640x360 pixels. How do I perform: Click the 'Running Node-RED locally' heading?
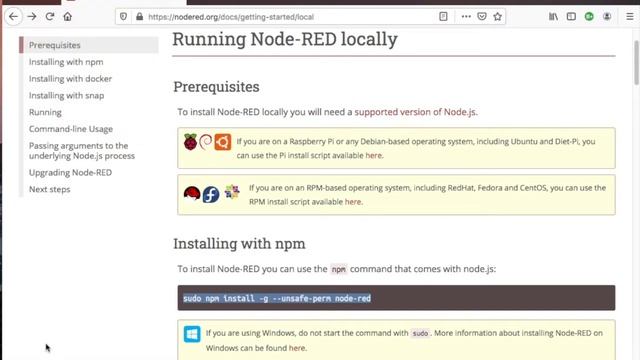coord(285,39)
